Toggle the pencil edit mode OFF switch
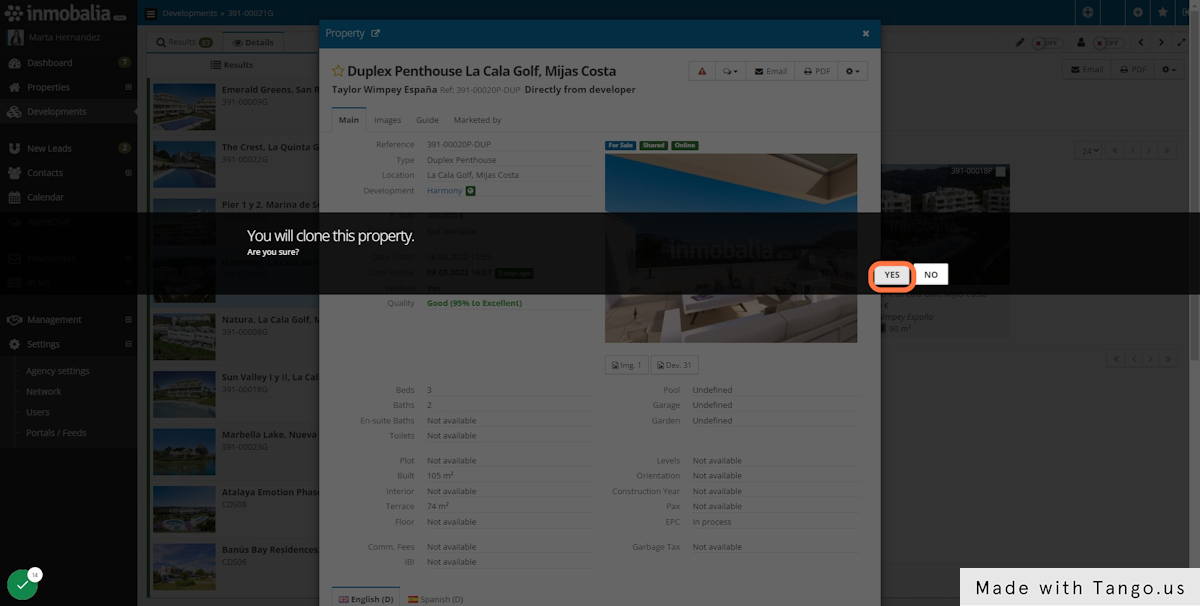The image size is (1200, 606). (1047, 43)
